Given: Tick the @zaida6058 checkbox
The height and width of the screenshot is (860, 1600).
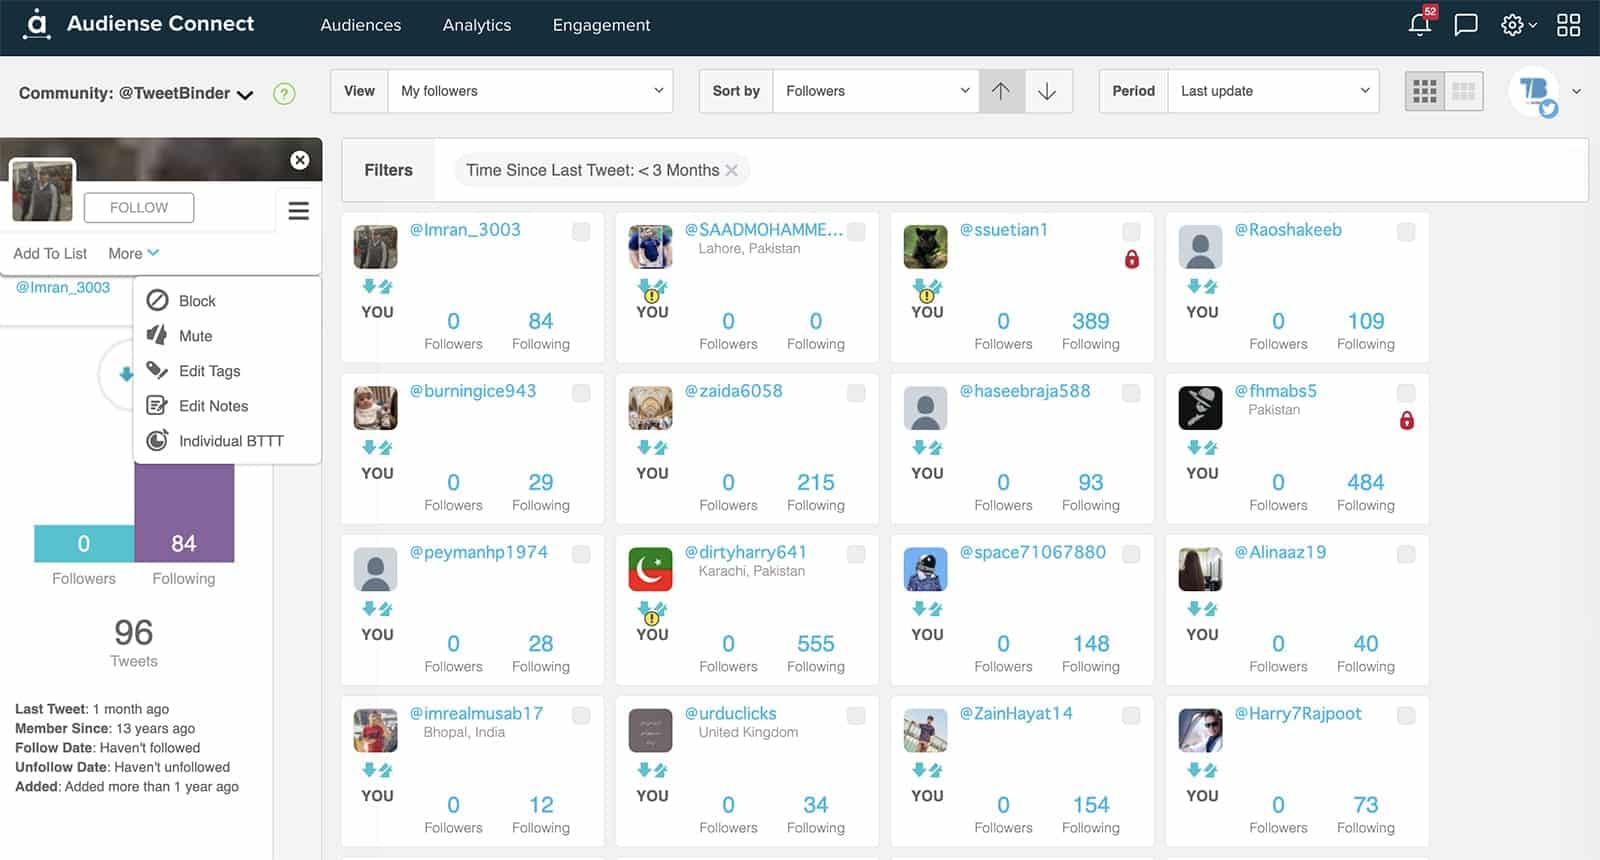Looking at the screenshot, I should click(x=856, y=393).
